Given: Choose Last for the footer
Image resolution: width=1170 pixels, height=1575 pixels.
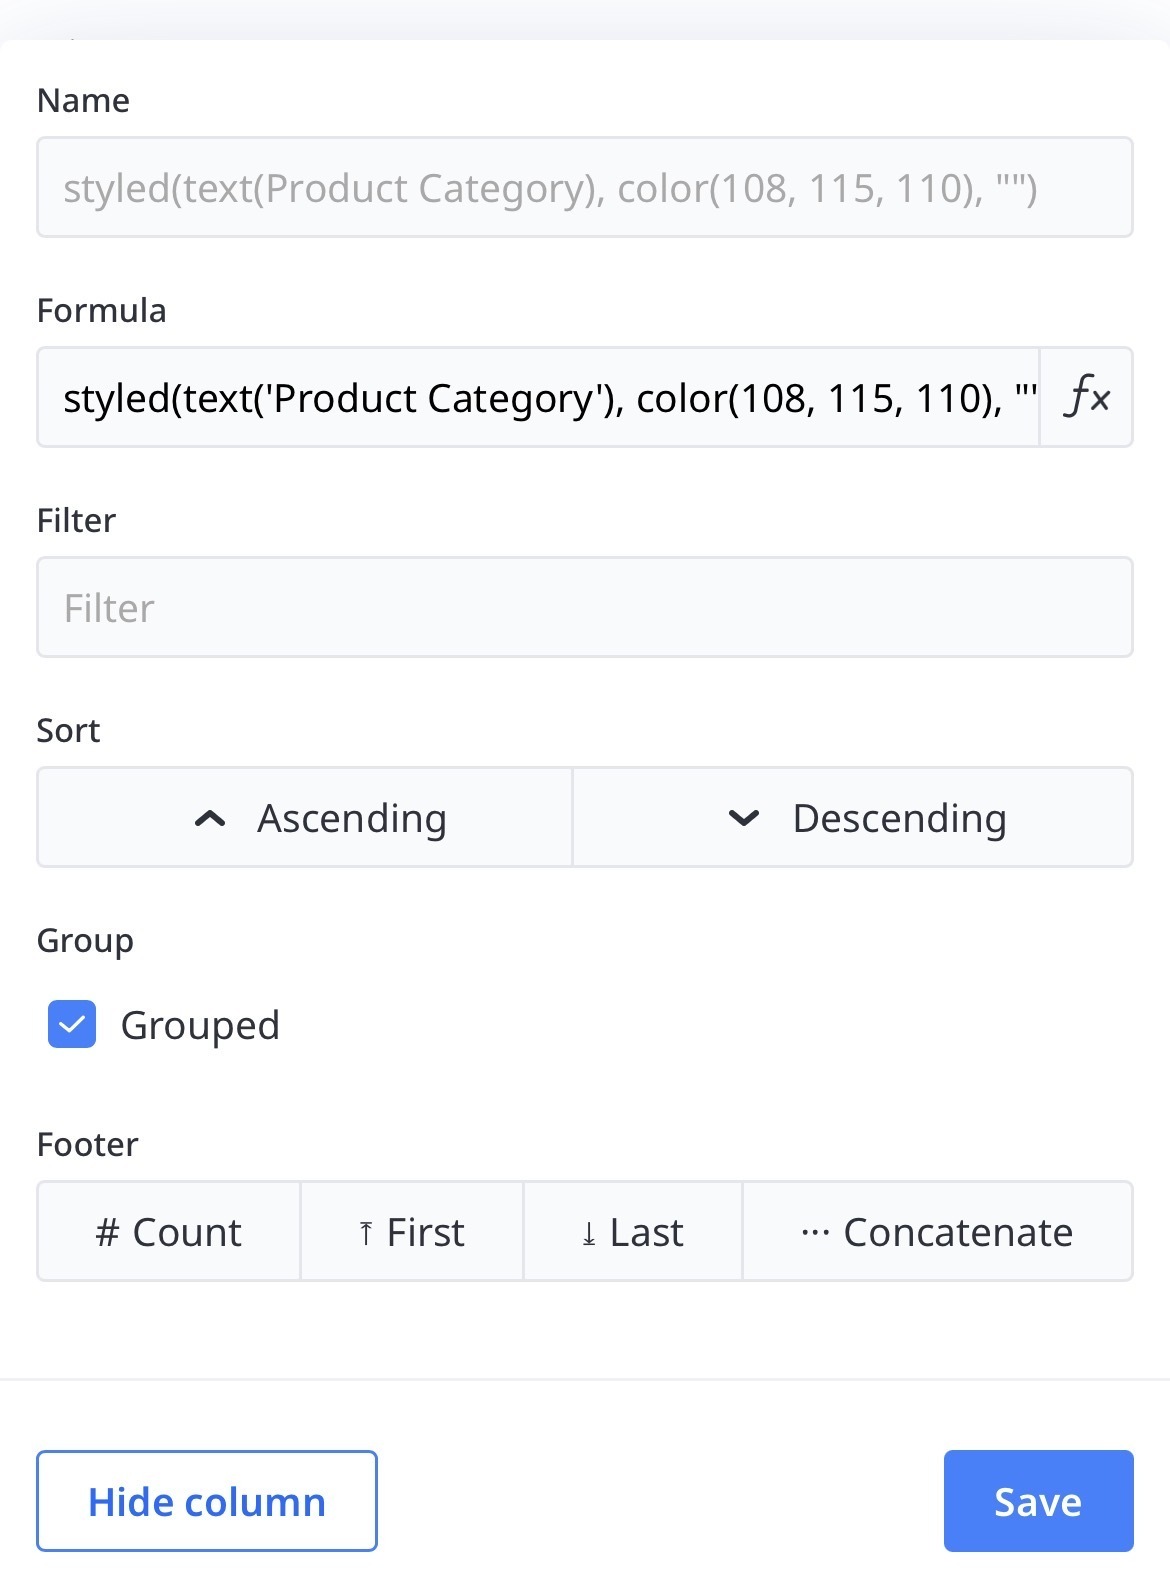Looking at the screenshot, I should tap(633, 1231).
